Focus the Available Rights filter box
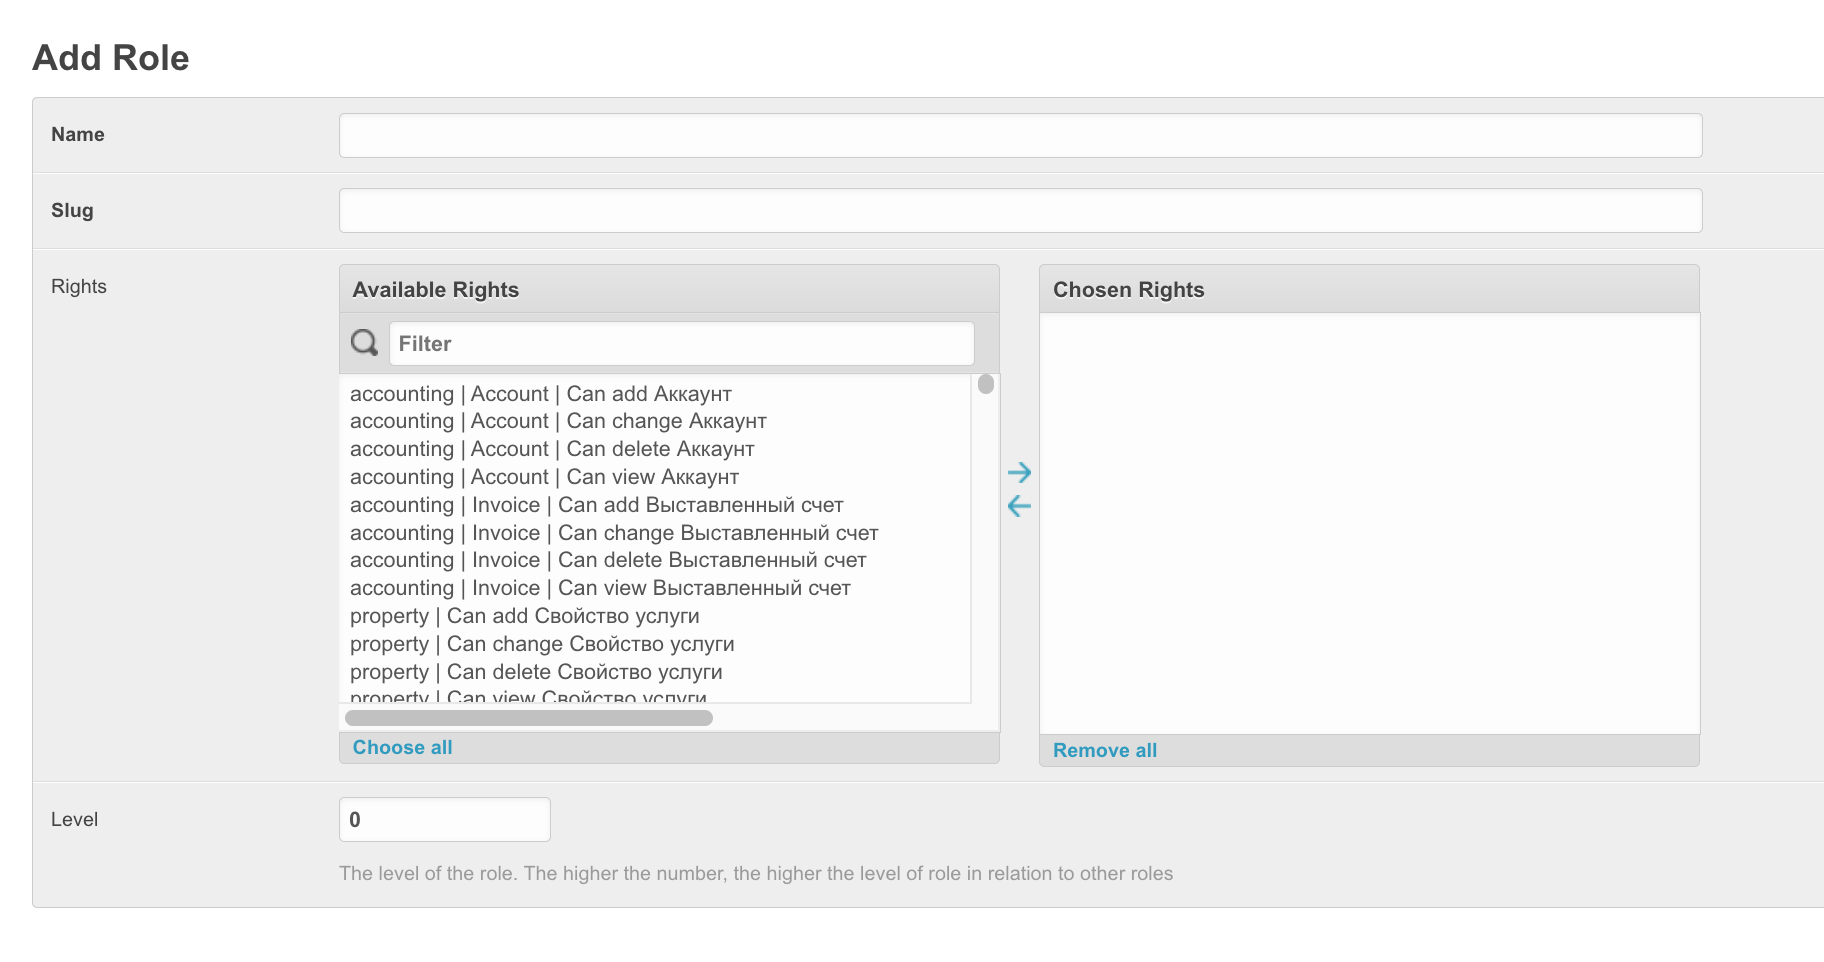Image resolution: width=1824 pixels, height=962 pixels. 681,344
